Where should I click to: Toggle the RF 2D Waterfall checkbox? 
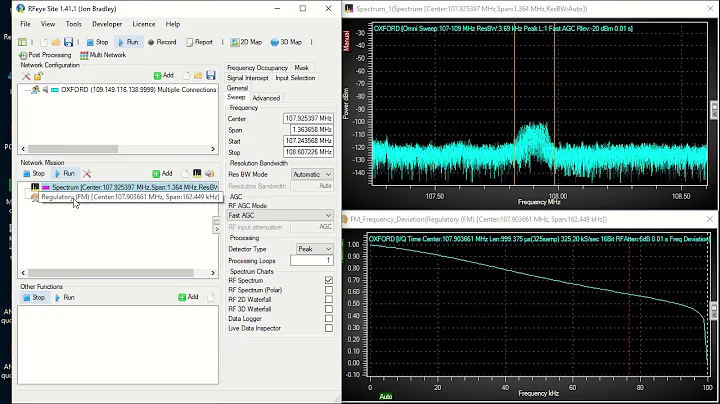tap(329, 300)
